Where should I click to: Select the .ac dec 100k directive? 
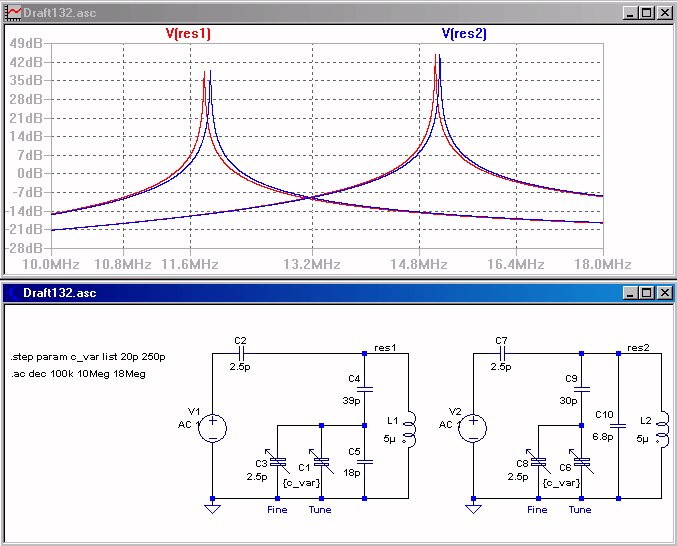tap(78, 374)
